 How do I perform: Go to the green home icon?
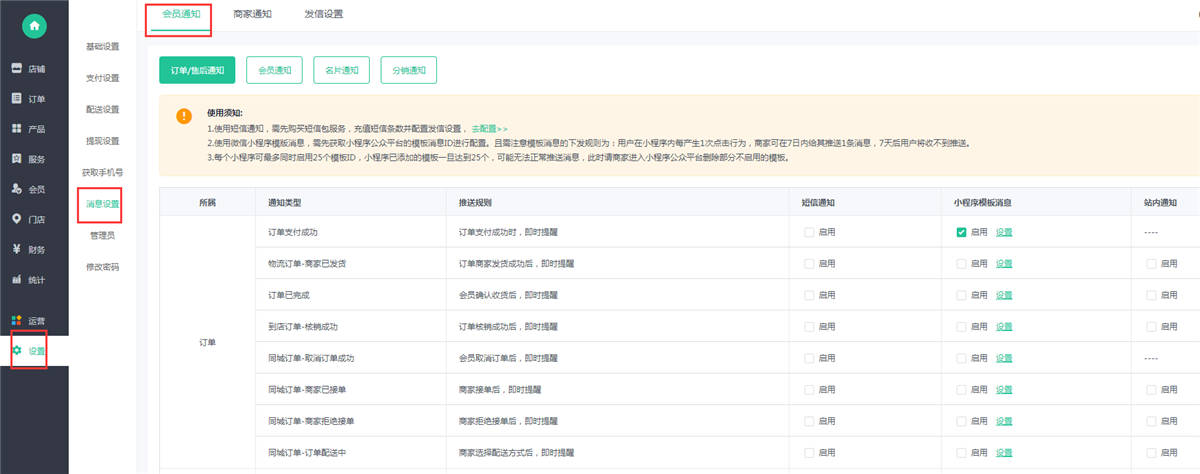[35, 26]
